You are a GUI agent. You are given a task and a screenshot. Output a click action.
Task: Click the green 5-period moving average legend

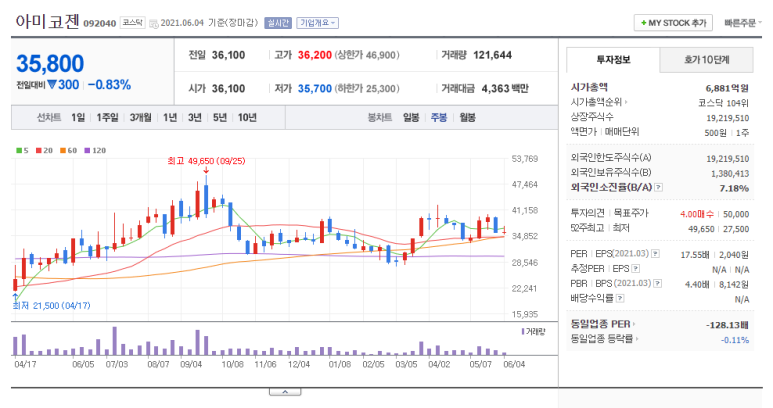click(22, 150)
